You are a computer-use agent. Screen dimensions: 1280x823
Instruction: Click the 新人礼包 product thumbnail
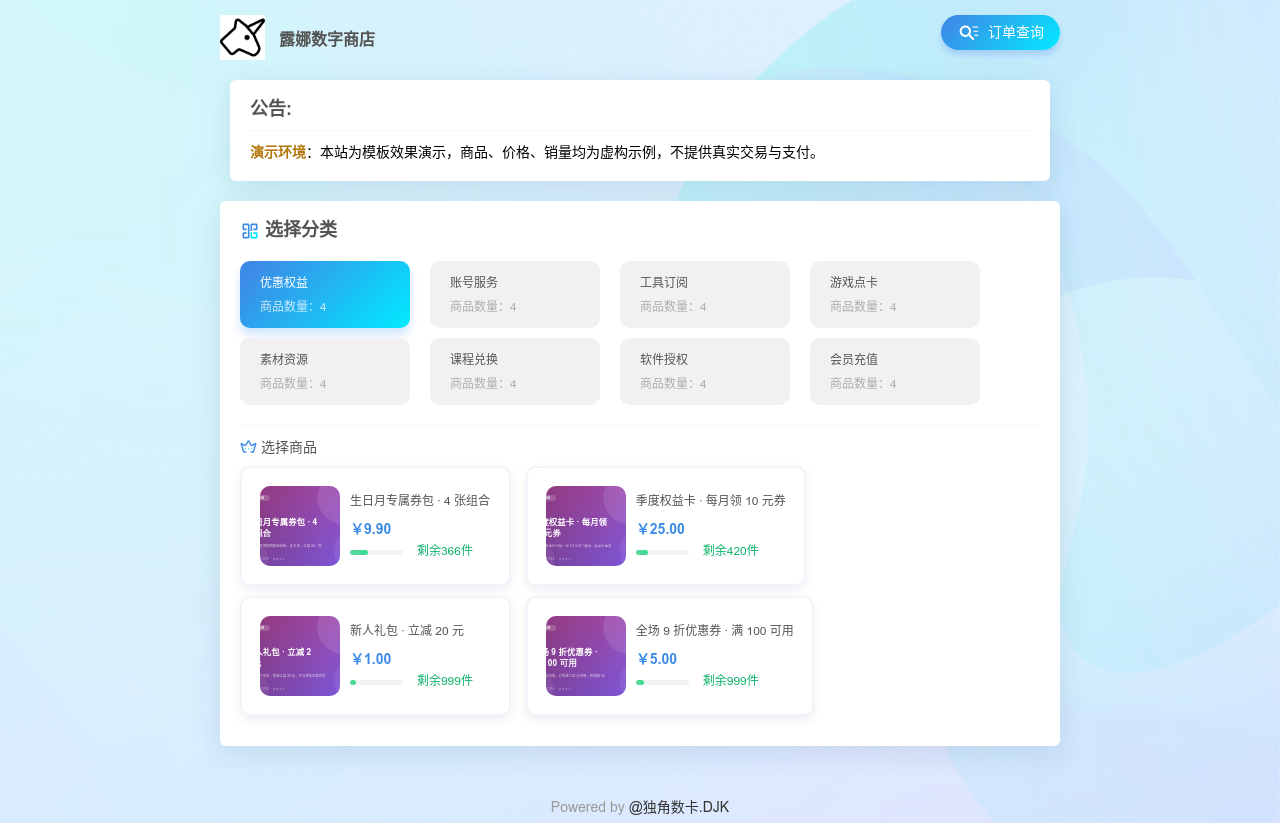pos(300,656)
